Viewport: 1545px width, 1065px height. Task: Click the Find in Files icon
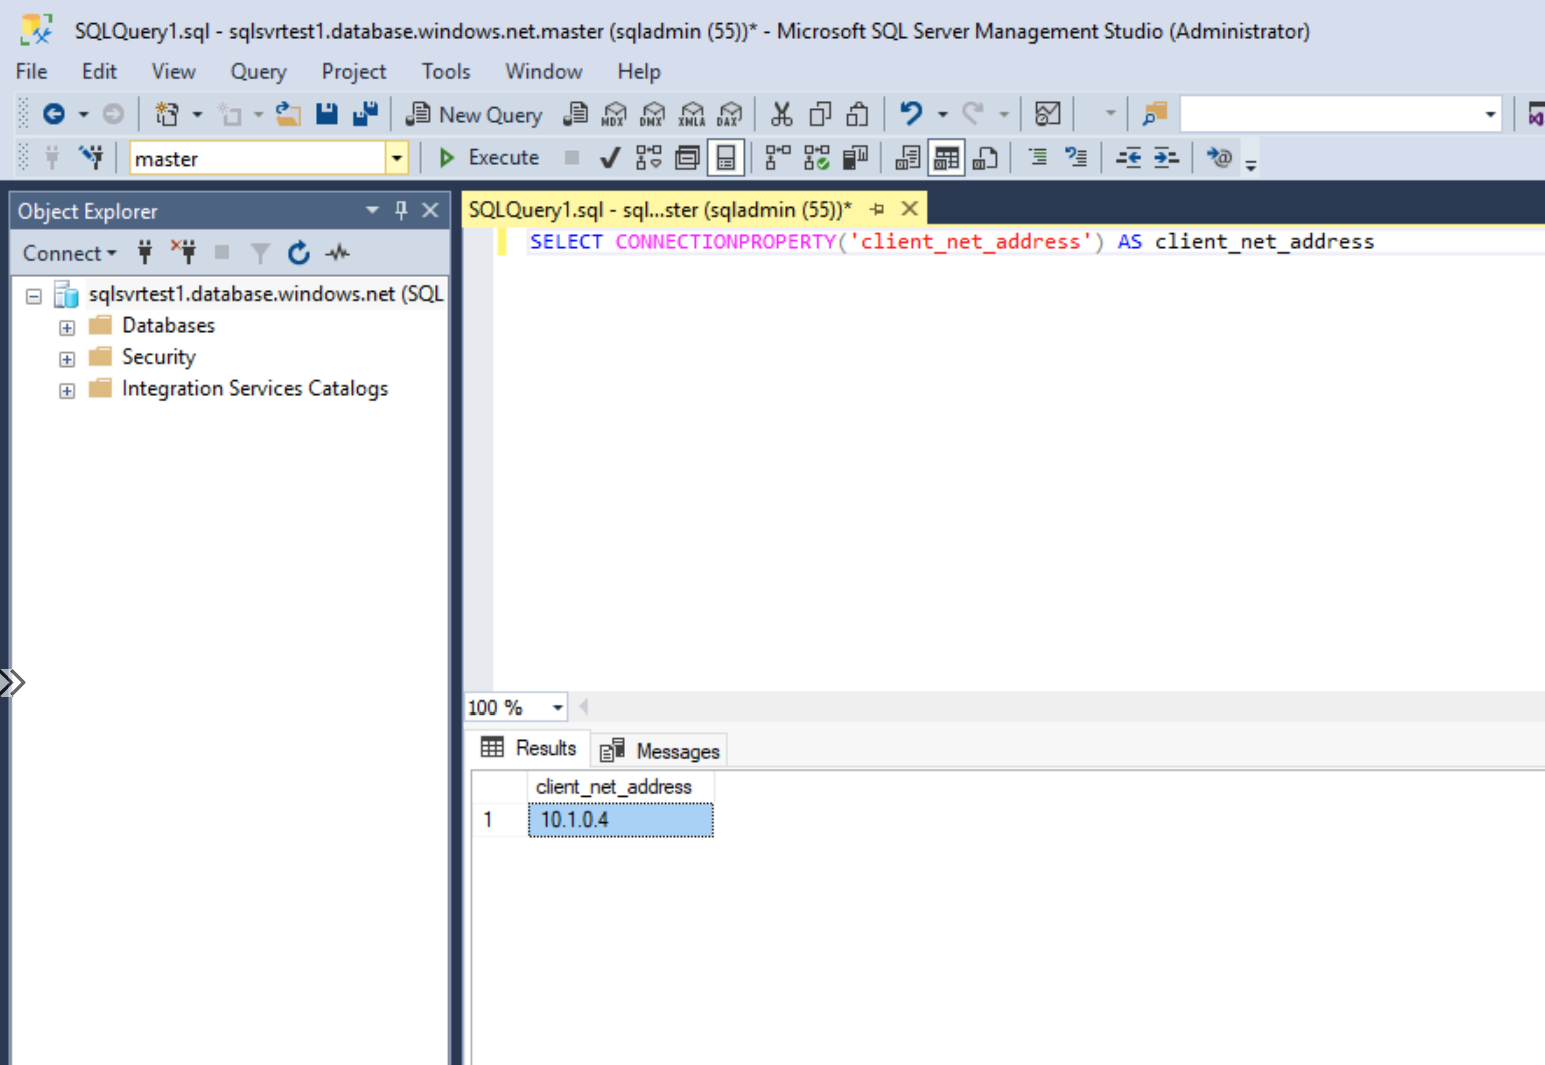1155,114
